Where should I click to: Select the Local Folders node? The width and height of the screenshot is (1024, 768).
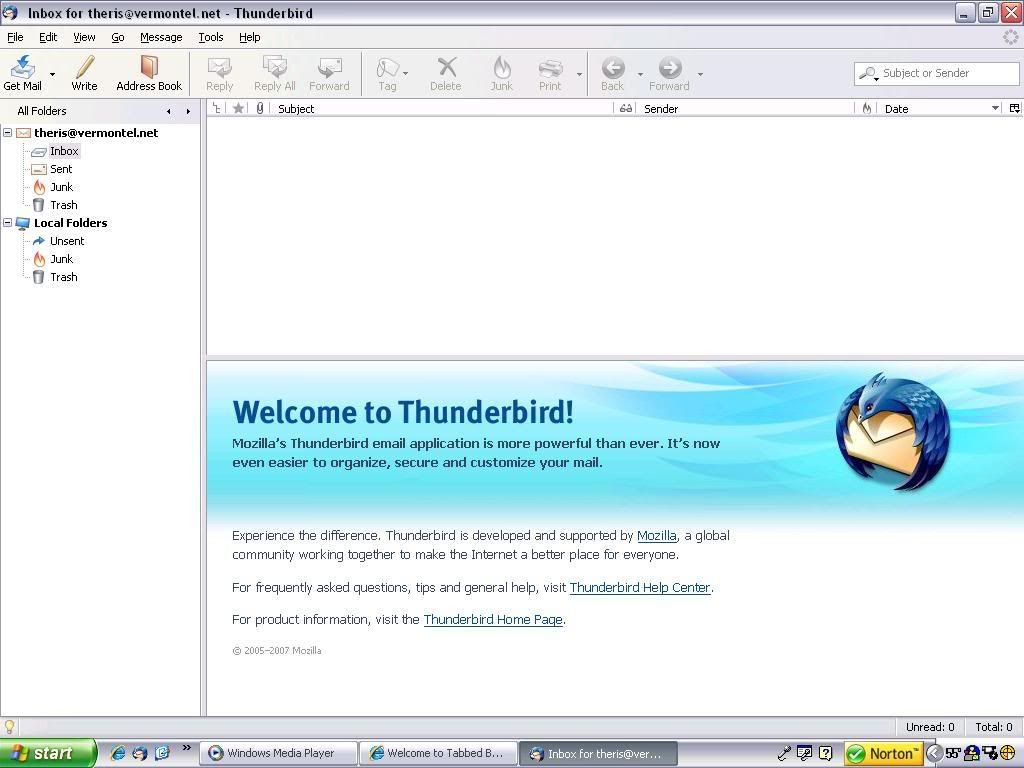[71, 223]
